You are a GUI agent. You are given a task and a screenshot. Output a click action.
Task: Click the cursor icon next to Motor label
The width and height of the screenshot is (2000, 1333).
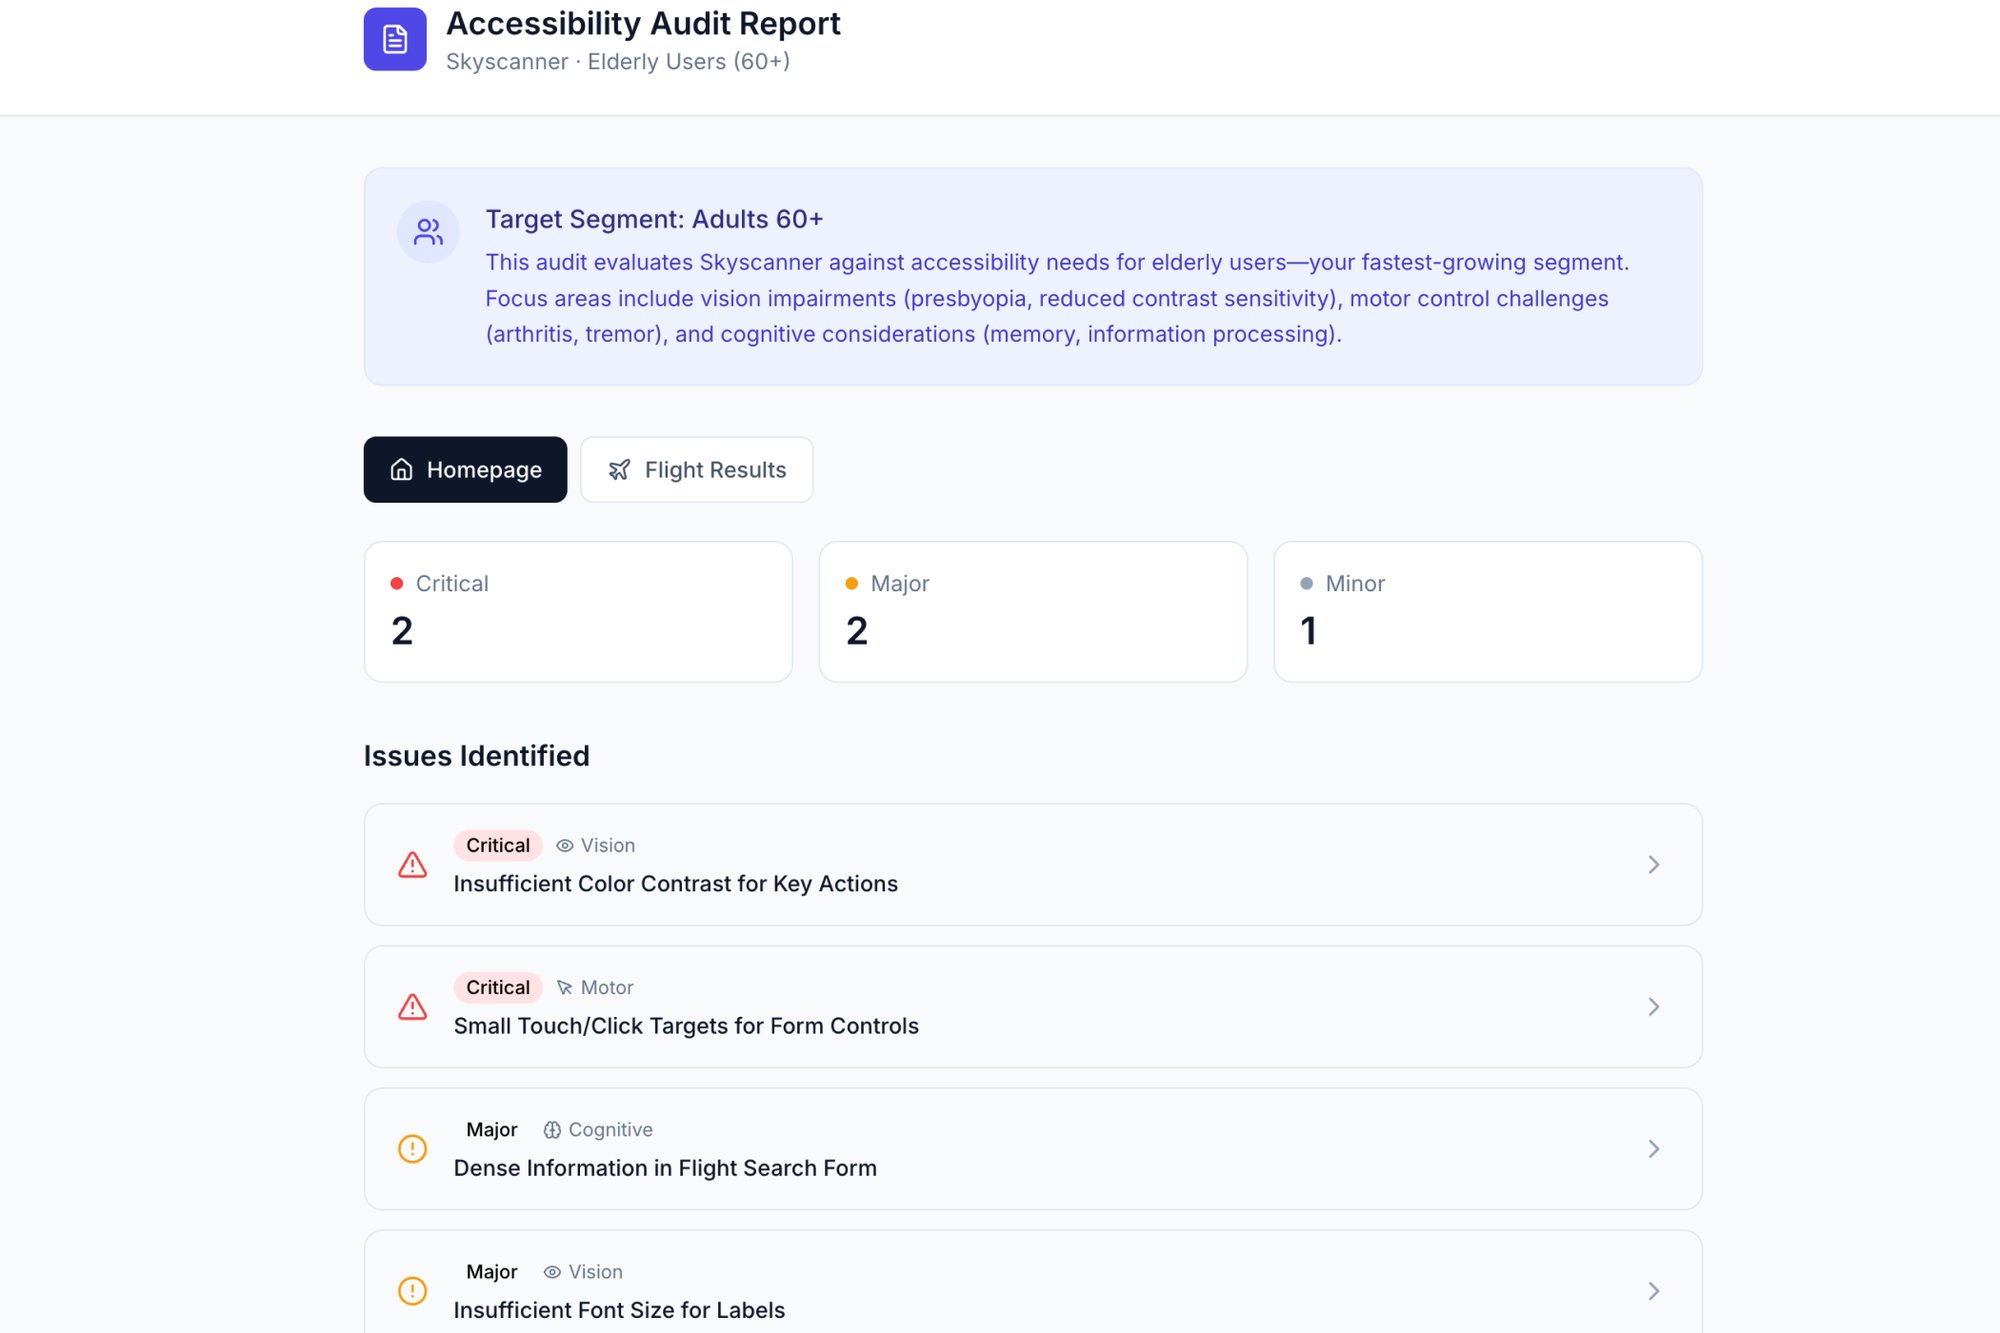[565, 987]
